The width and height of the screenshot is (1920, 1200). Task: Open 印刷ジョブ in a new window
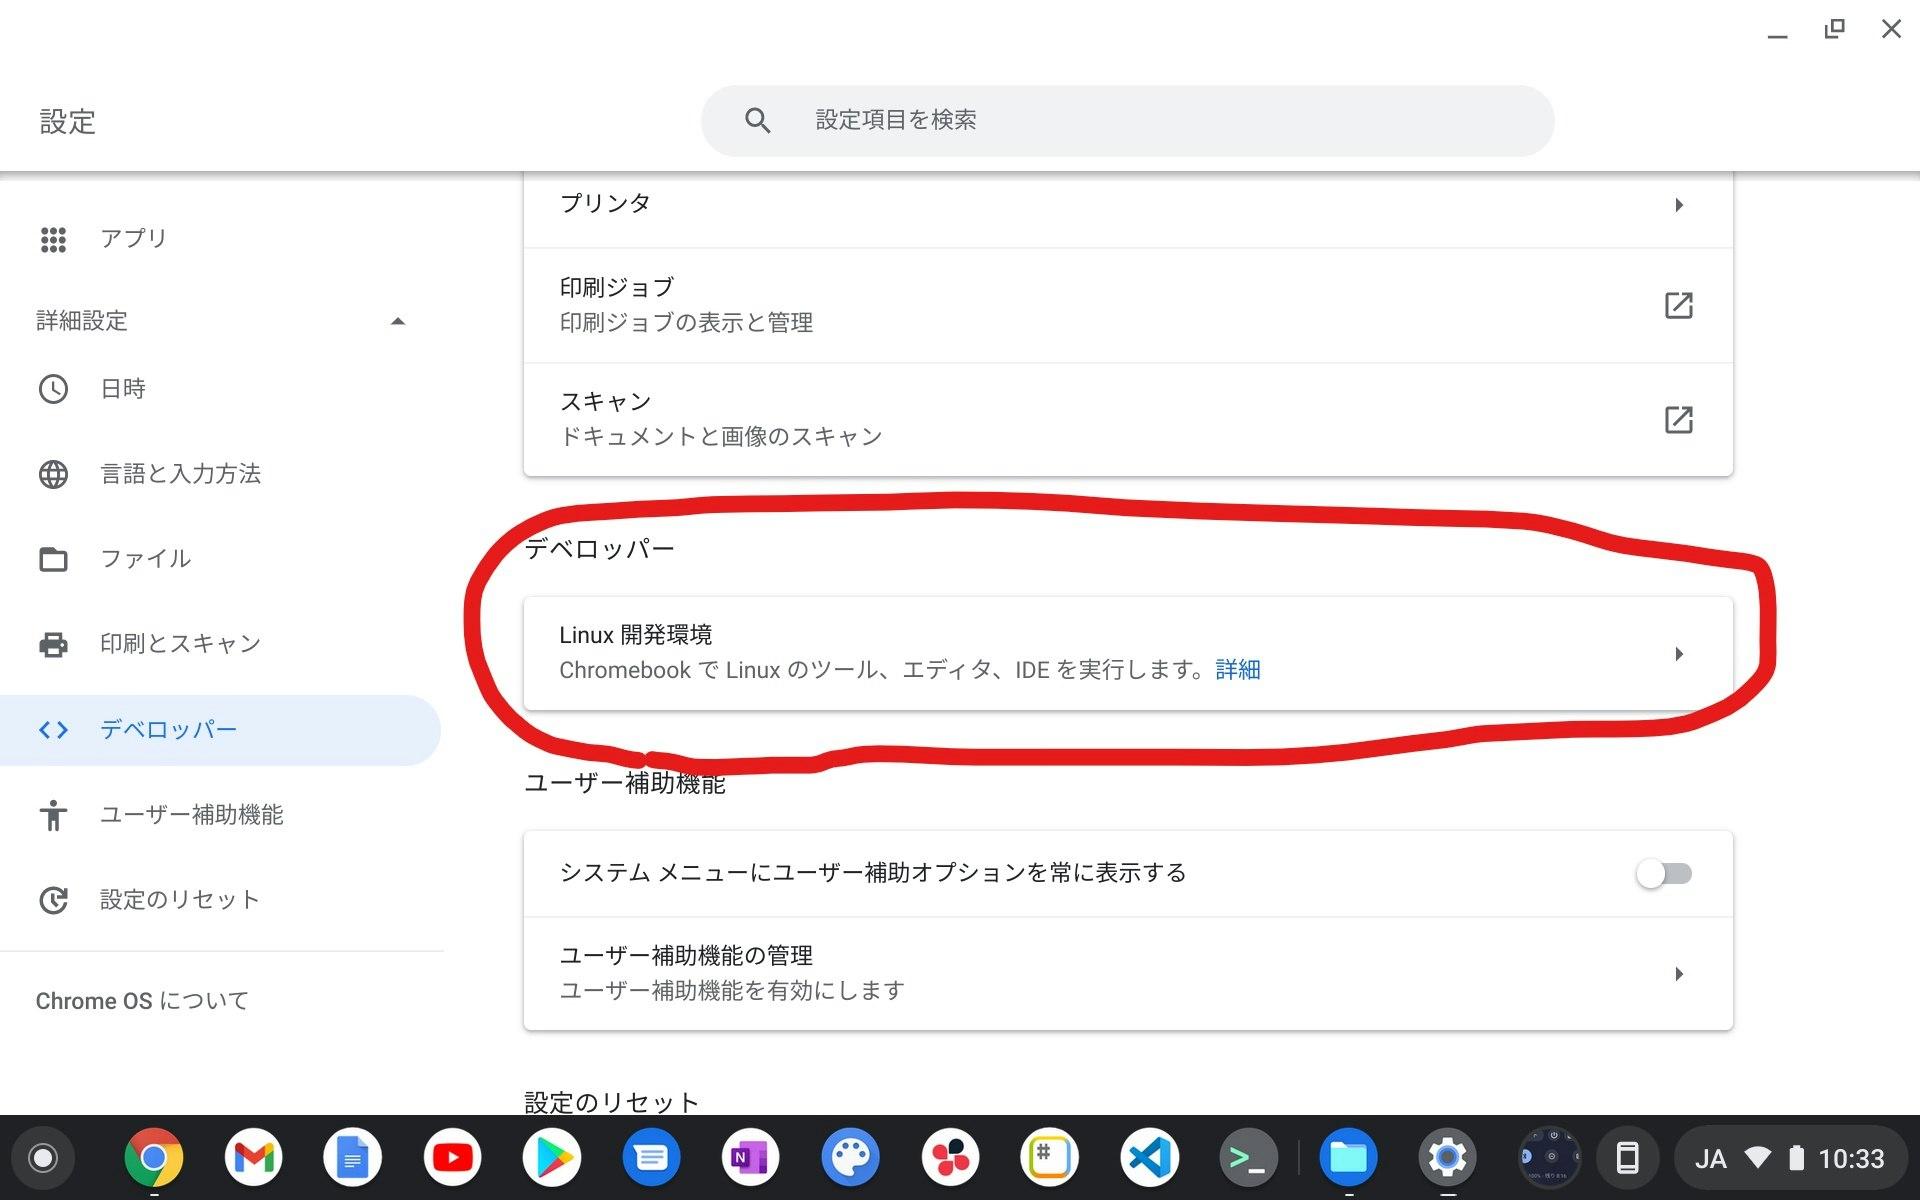[x=1680, y=306]
